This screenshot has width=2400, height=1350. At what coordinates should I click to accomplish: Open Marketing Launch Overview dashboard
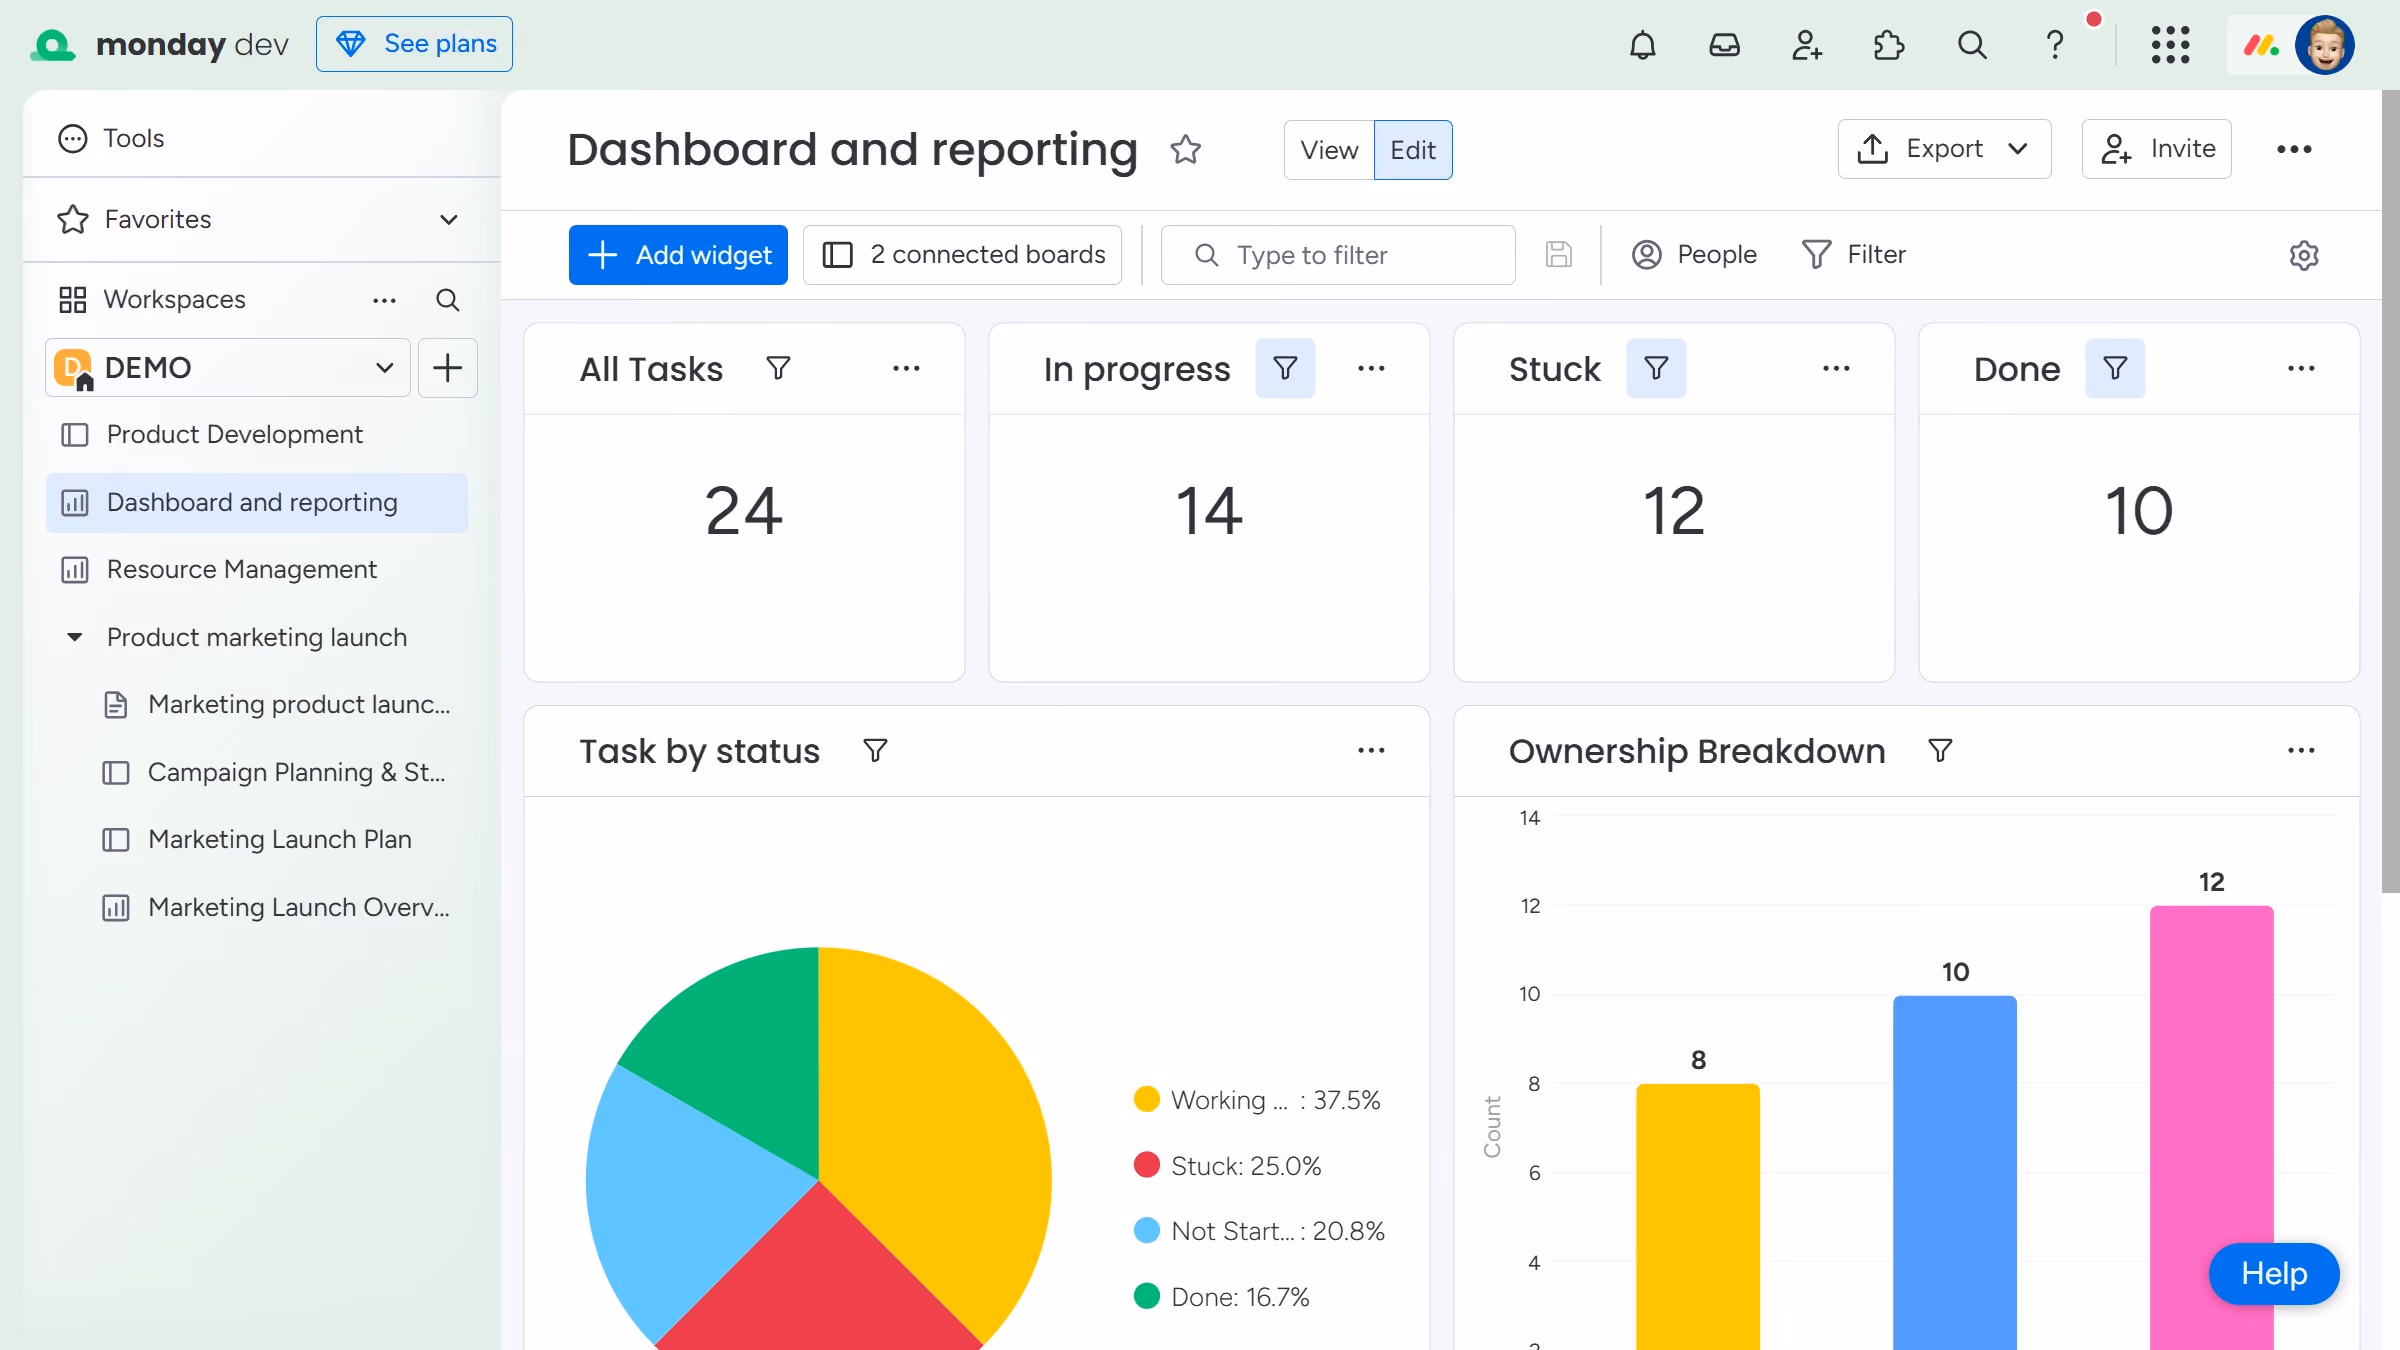pos(276,907)
